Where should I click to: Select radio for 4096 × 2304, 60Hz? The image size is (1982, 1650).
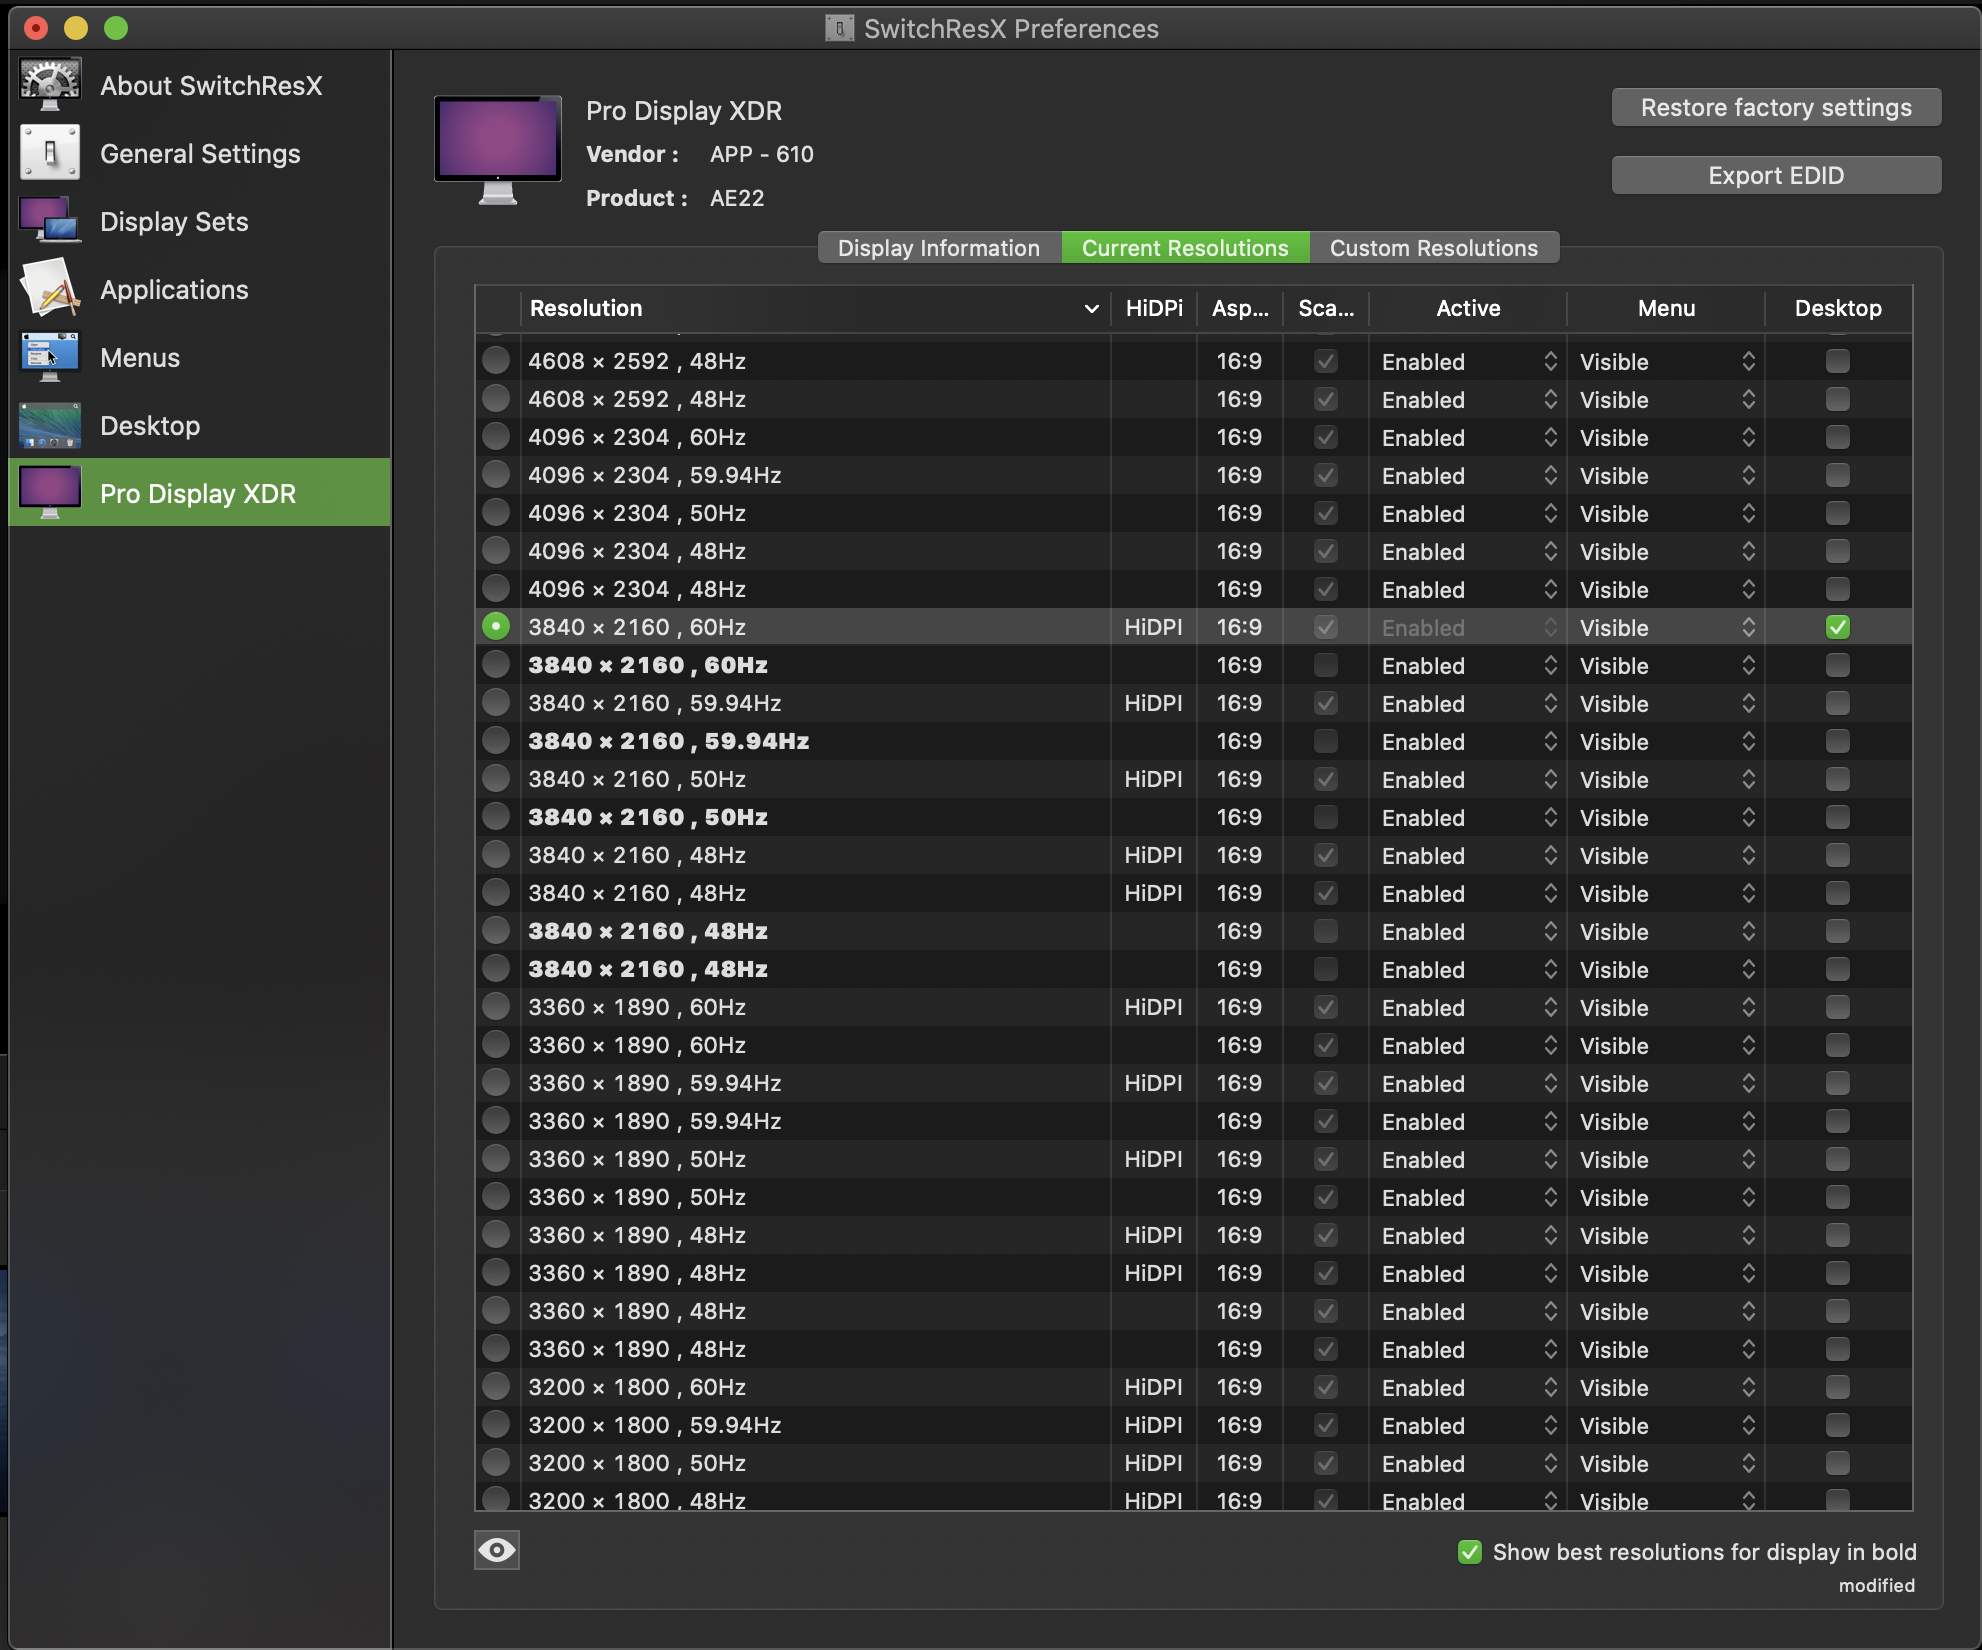(x=496, y=437)
